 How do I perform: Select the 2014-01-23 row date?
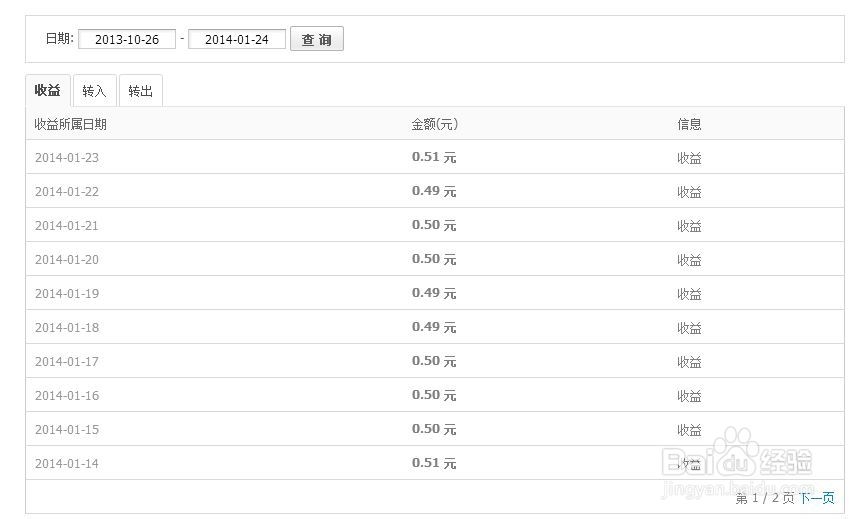pos(67,158)
